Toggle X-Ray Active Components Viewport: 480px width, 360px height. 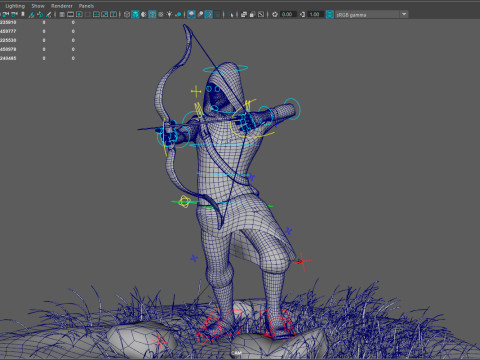coord(252,14)
